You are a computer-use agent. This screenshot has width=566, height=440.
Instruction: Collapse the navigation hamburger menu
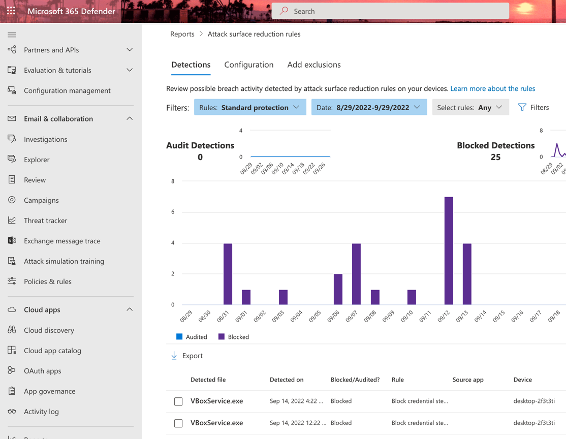pos(12,35)
